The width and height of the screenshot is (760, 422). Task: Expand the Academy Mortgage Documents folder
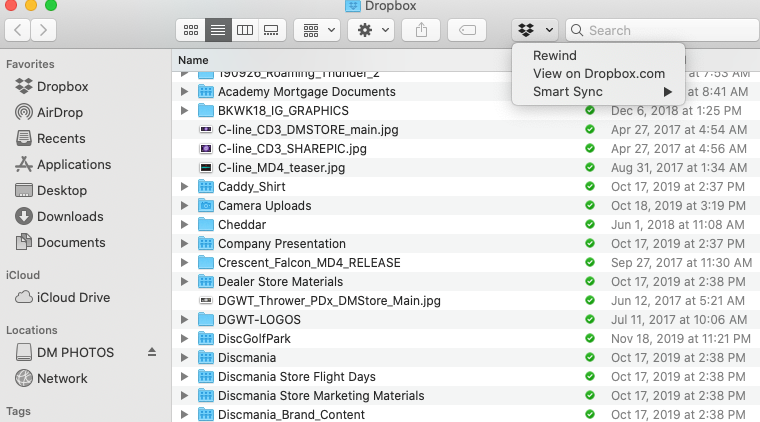point(184,92)
